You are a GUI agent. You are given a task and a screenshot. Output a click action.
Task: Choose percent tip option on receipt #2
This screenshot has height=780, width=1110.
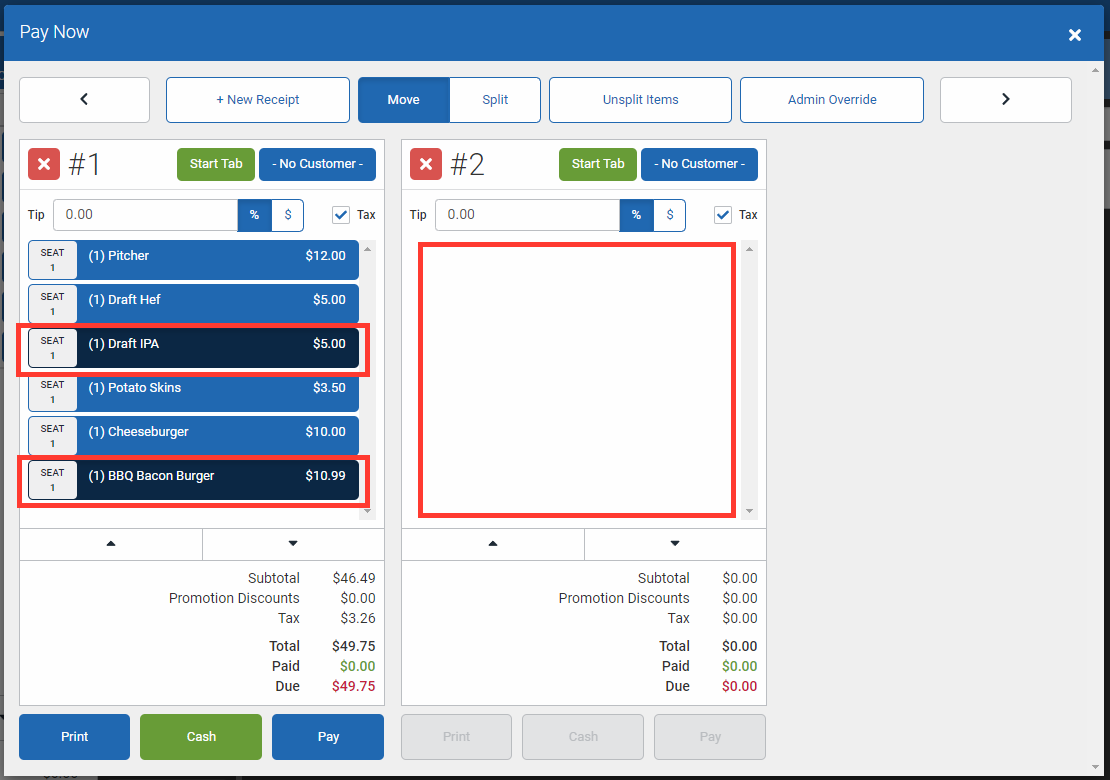tap(637, 214)
